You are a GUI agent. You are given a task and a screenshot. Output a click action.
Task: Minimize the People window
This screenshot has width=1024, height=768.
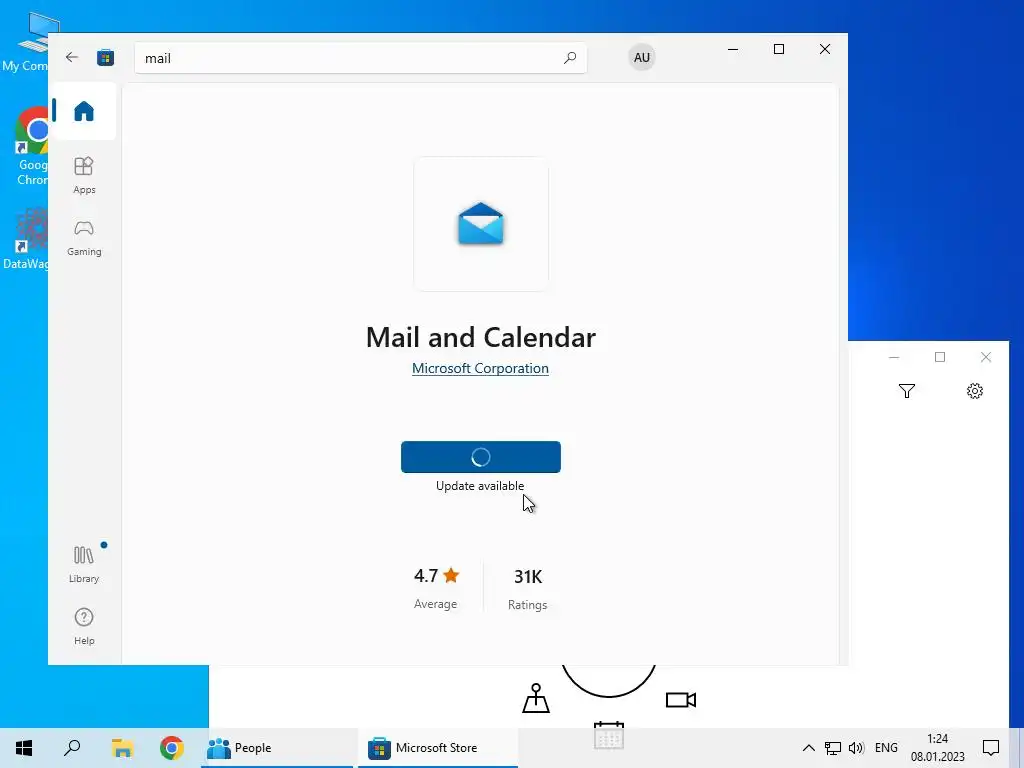coord(894,357)
